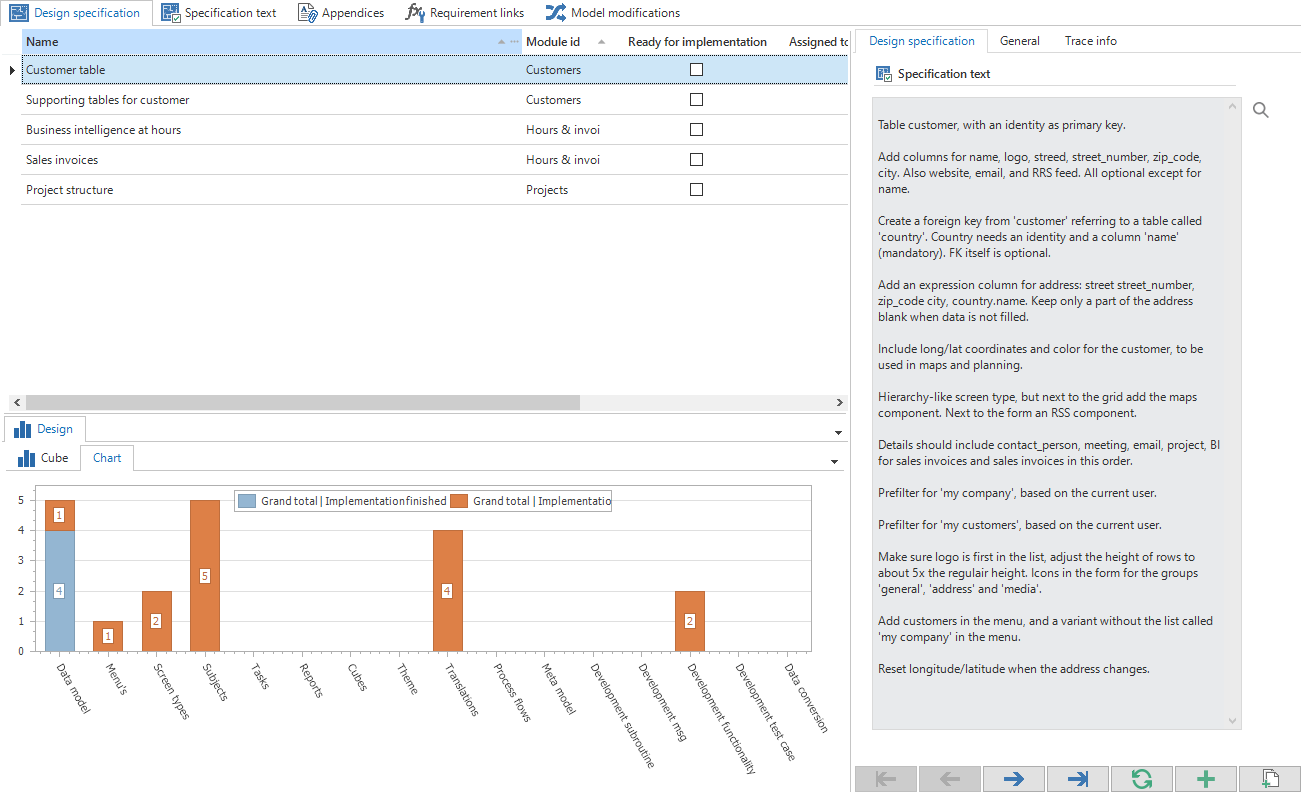The width and height of the screenshot is (1301, 795).
Task: Go to previous record arrow button
Action: coord(949,779)
